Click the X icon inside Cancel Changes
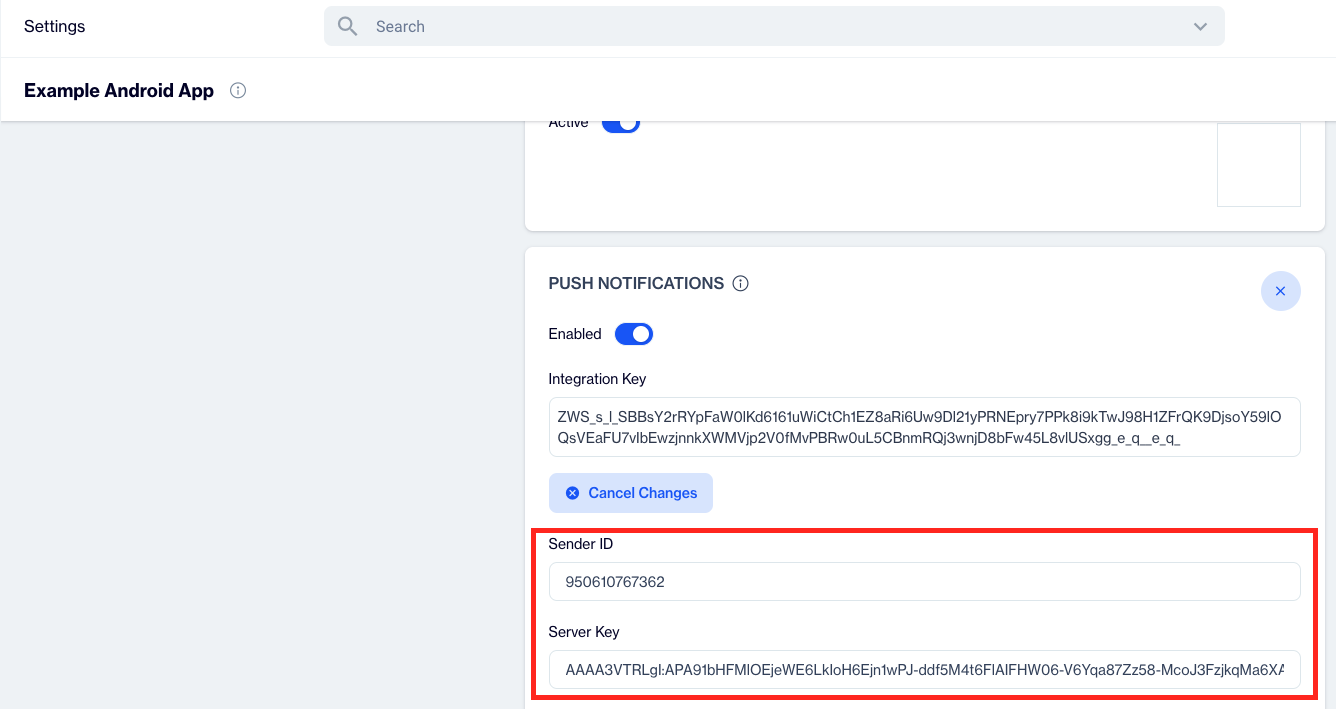Screen dimensions: 1336x709 click(x=573, y=493)
